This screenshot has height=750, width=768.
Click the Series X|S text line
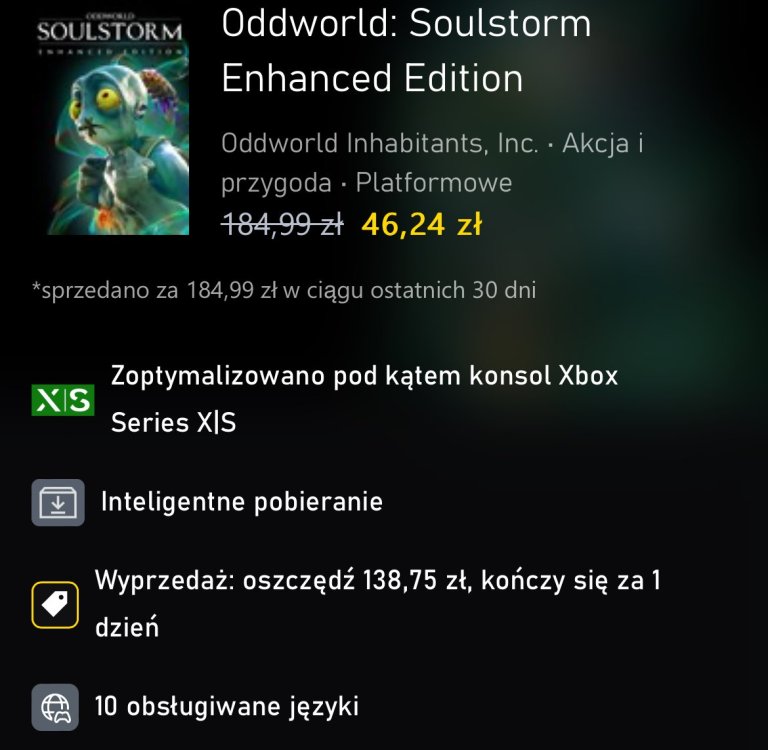coord(173,422)
